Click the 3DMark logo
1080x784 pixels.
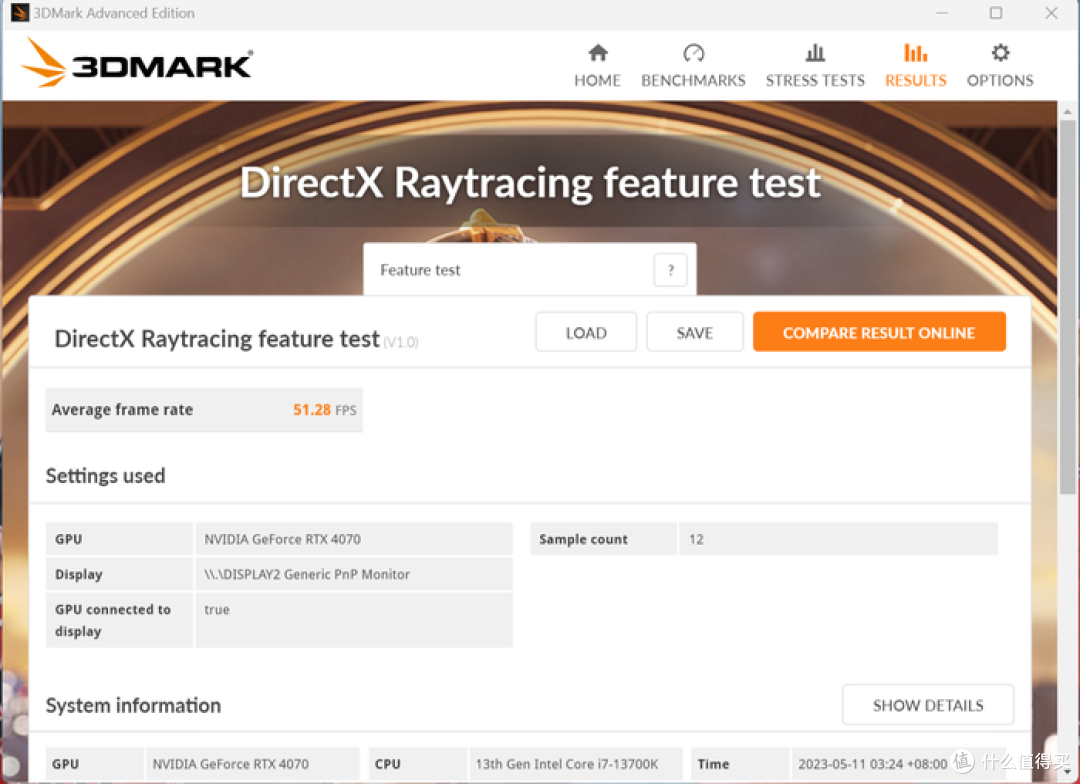tap(137, 63)
